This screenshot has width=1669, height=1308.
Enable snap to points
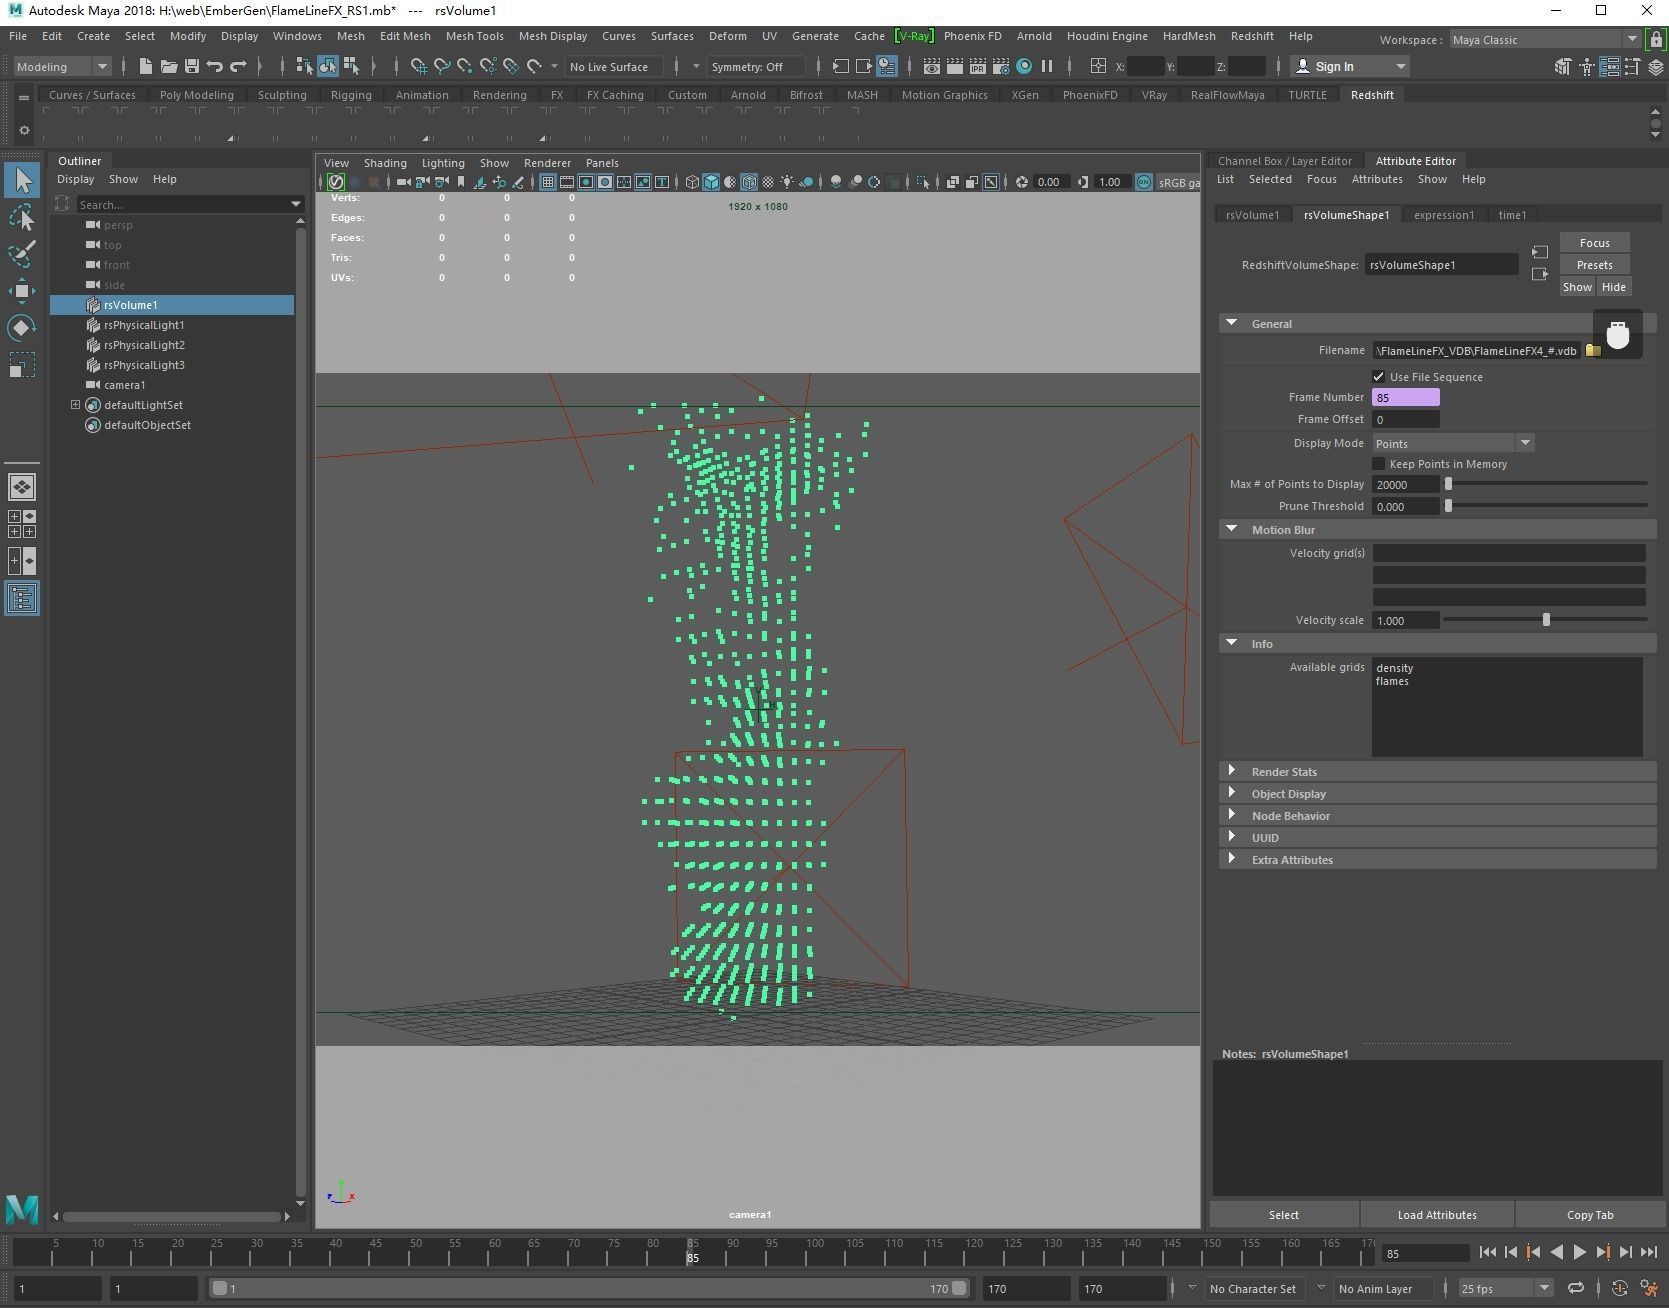(x=464, y=67)
